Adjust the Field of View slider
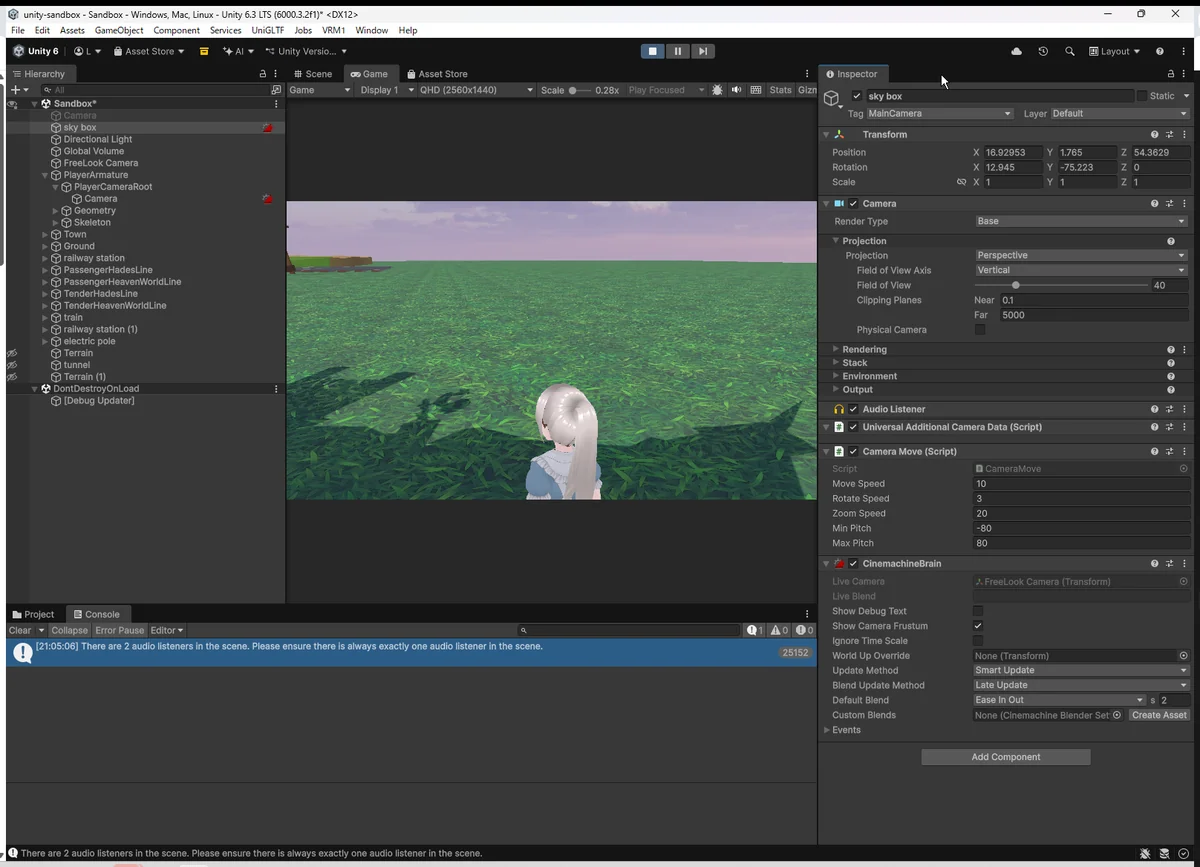Screen dimensions: 1200x867 [x=1016, y=286]
